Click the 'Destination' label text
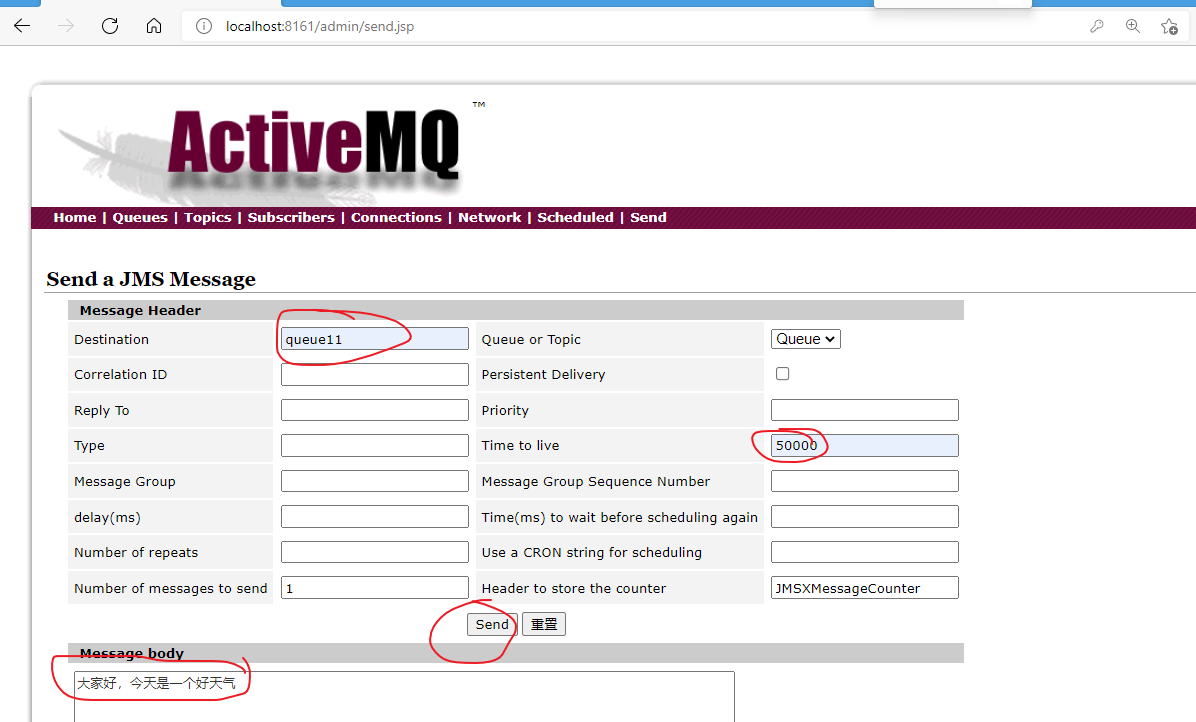Viewport: 1196px width, 722px height. click(111, 339)
